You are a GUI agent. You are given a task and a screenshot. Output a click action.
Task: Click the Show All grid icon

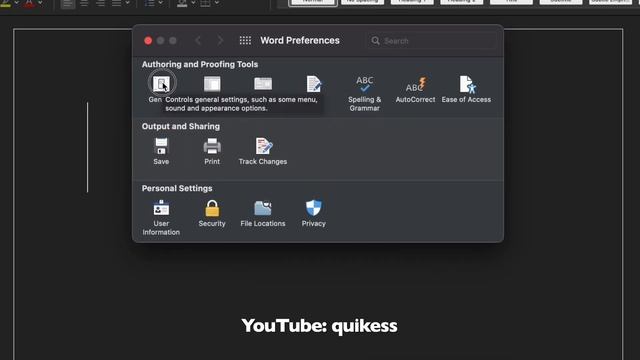[245, 40]
